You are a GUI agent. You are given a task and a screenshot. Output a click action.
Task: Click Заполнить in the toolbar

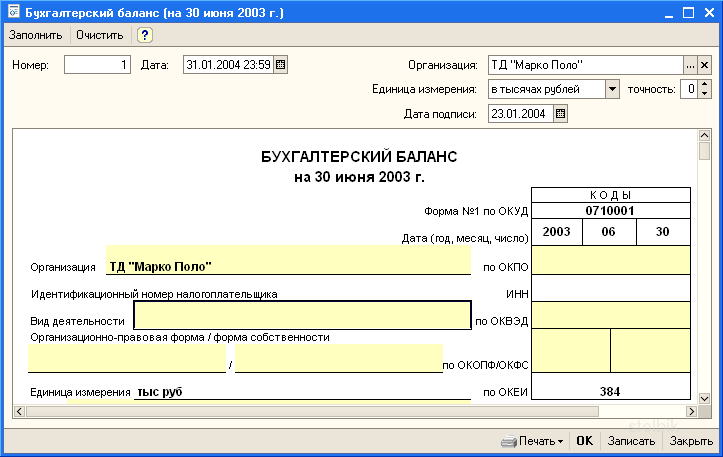36,35
